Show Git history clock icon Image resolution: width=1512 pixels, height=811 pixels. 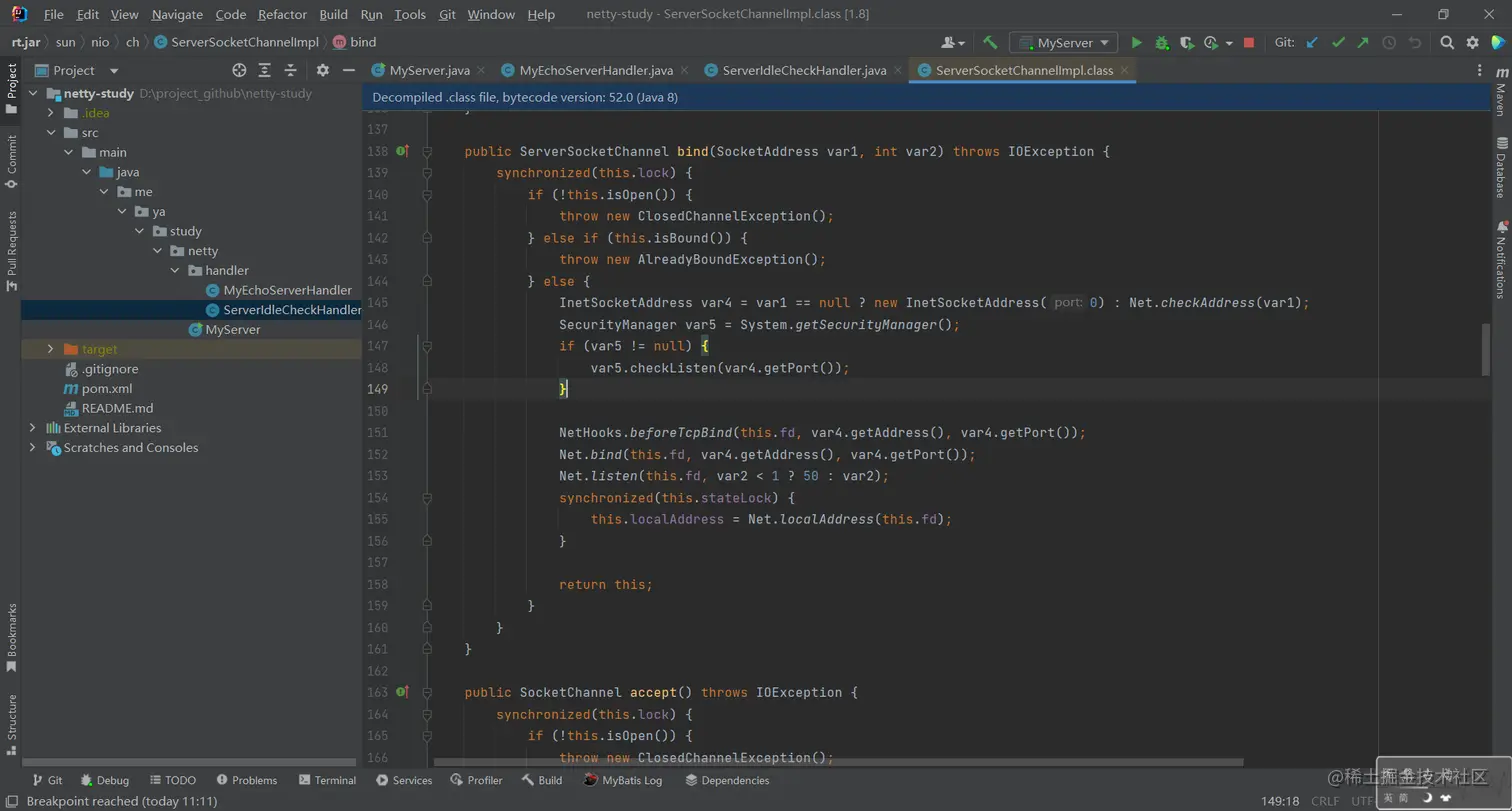pyautogui.click(x=1389, y=43)
